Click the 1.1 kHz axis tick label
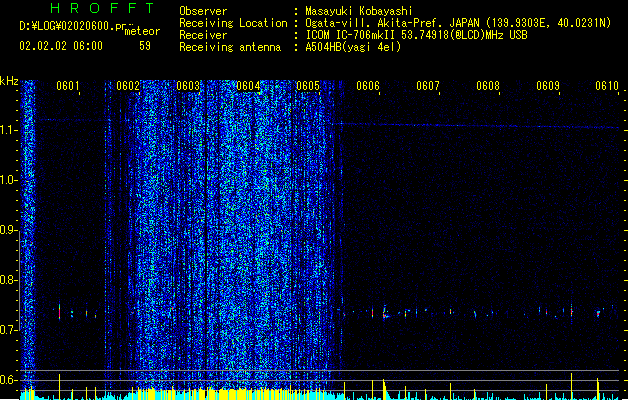Screen dimensions: 629x400 click(x=9, y=130)
